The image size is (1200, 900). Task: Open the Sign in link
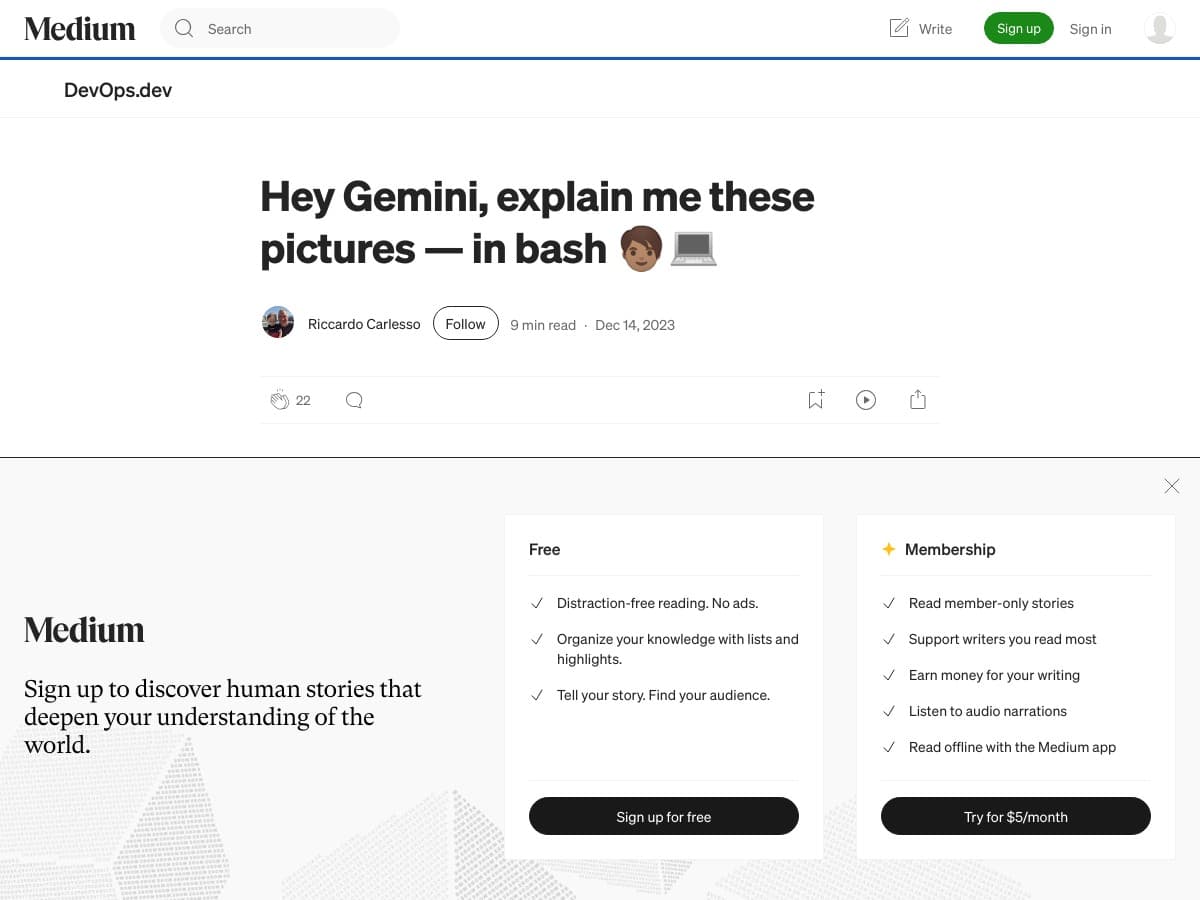[x=1090, y=29]
